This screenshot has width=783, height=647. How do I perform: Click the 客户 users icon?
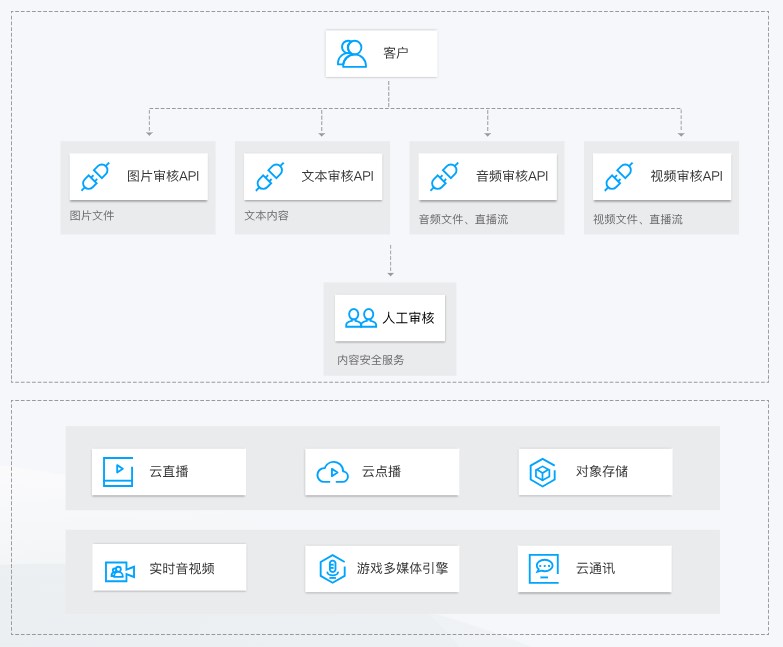352,54
